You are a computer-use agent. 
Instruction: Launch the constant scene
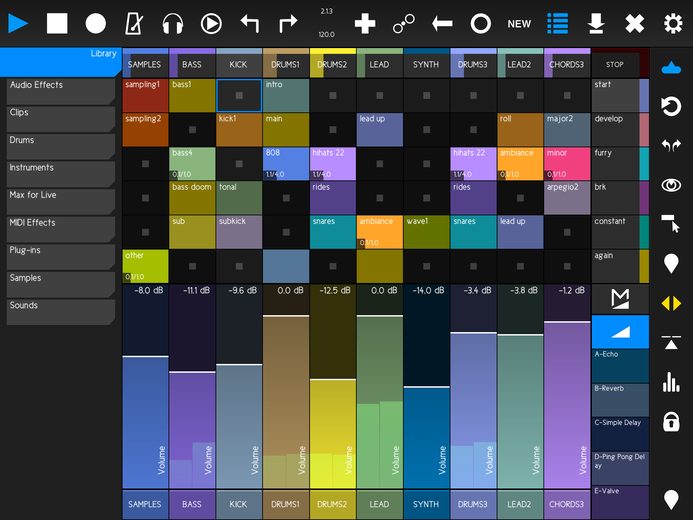(620, 232)
